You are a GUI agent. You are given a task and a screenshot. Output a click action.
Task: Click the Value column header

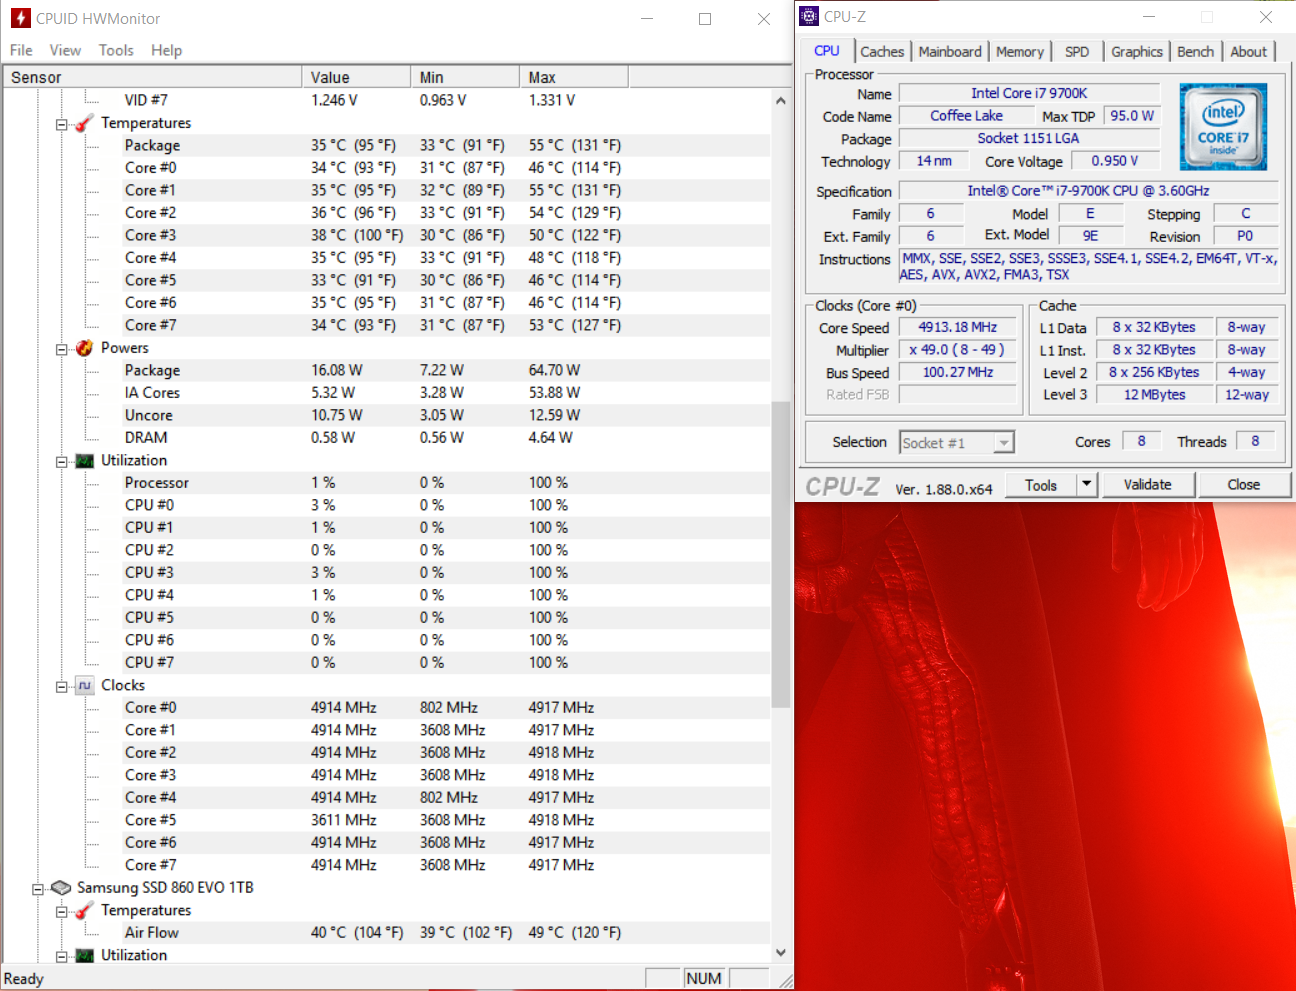356,77
